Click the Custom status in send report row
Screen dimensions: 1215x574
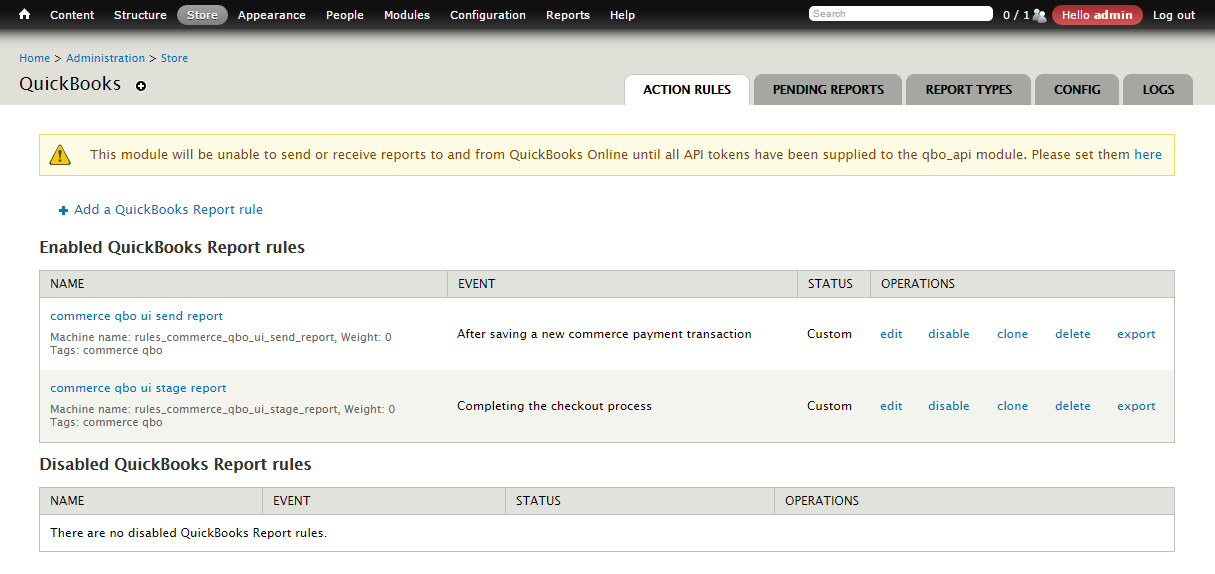click(829, 334)
